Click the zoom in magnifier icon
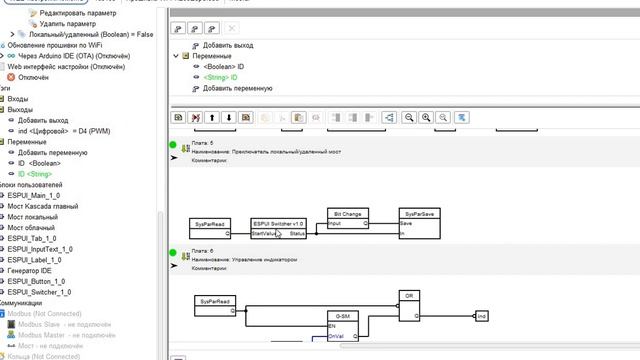Image resolution: width=640 pixels, height=360 pixels. tap(426, 118)
